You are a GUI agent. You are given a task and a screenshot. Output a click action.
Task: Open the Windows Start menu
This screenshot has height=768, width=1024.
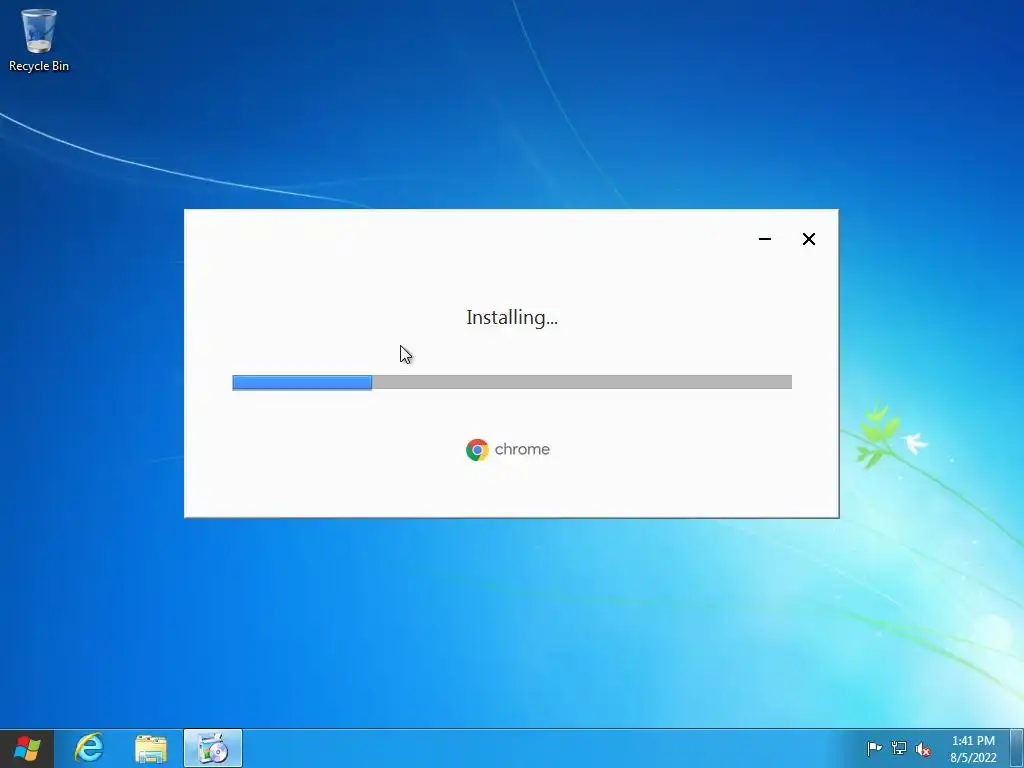(27, 748)
